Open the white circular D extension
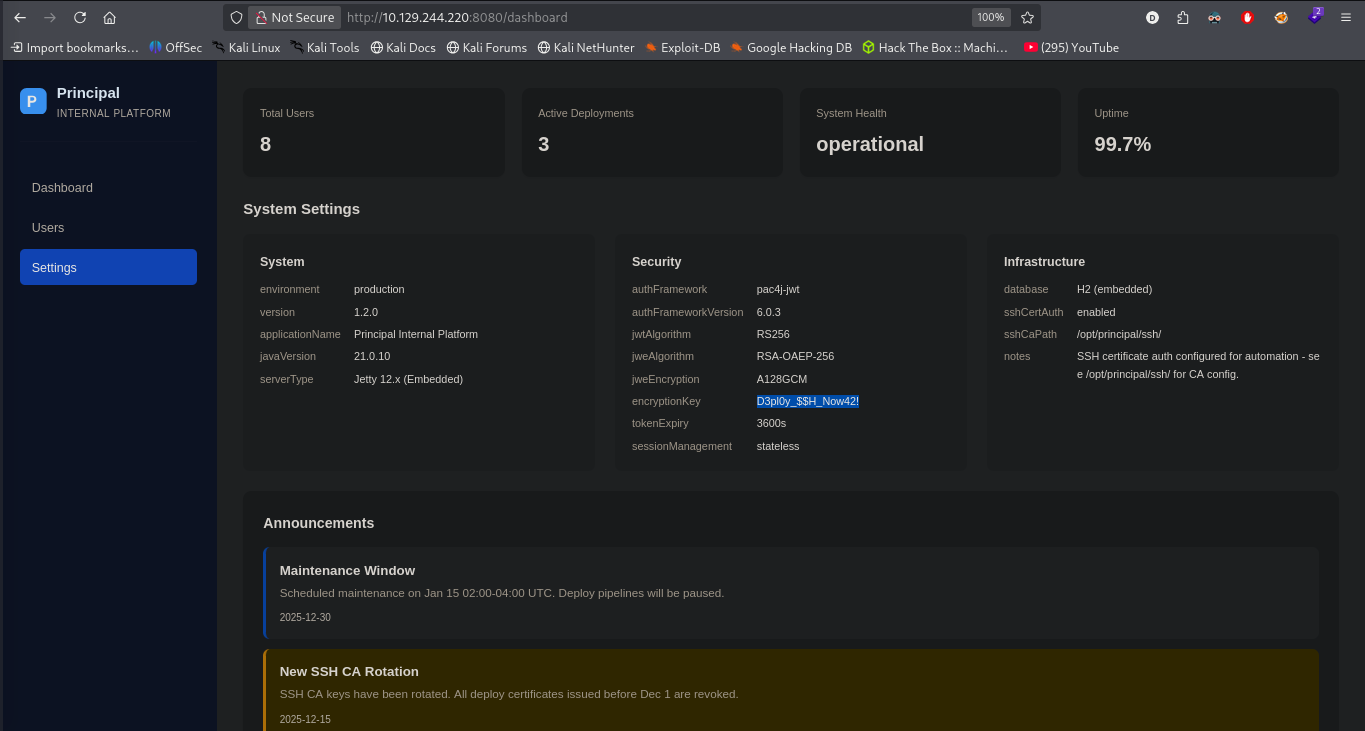This screenshot has width=1365, height=731. coord(1152,17)
